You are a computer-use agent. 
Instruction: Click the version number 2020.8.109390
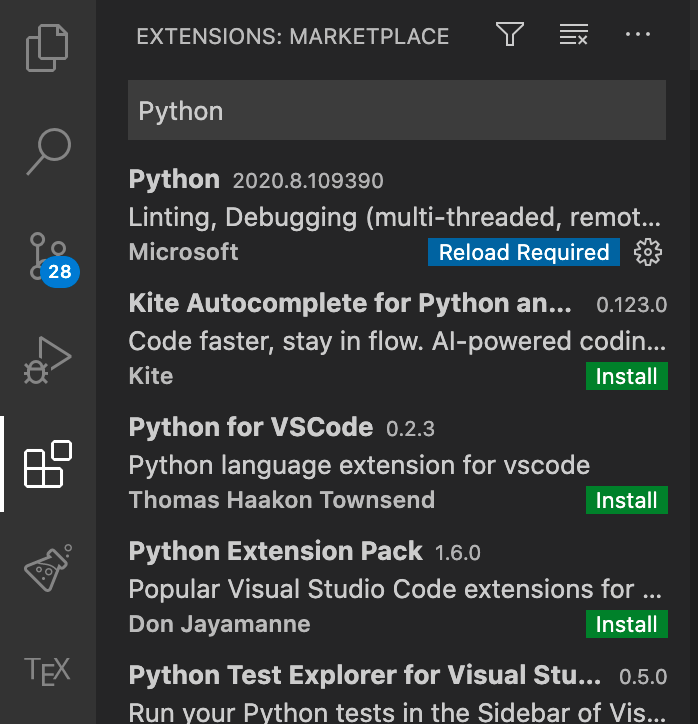308,181
